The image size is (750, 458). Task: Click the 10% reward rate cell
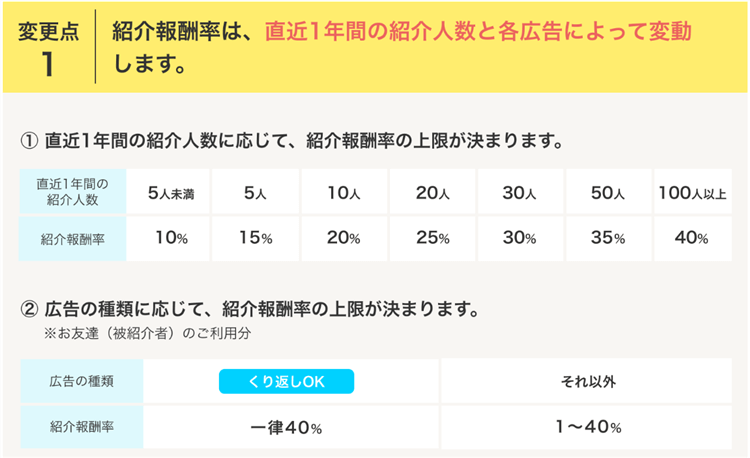(x=169, y=239)
